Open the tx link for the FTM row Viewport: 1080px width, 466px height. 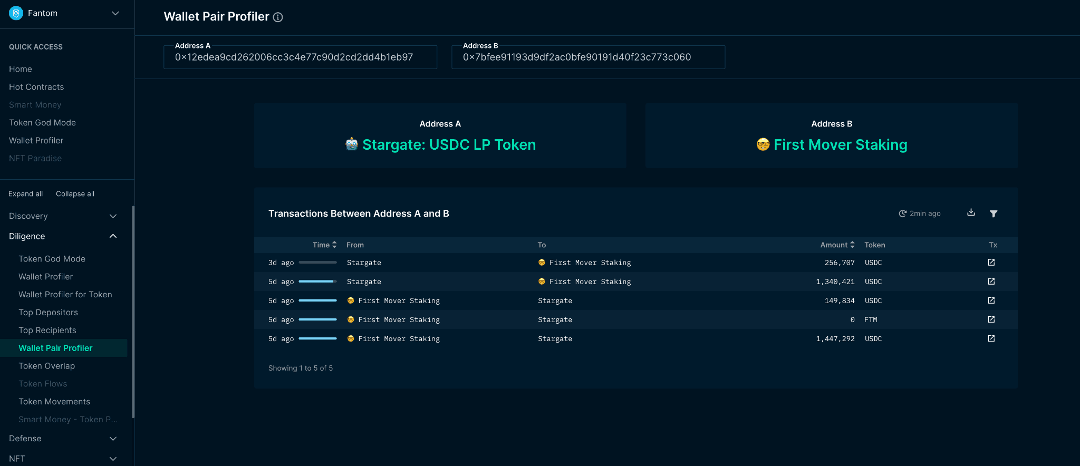click(x=991, y=319)
